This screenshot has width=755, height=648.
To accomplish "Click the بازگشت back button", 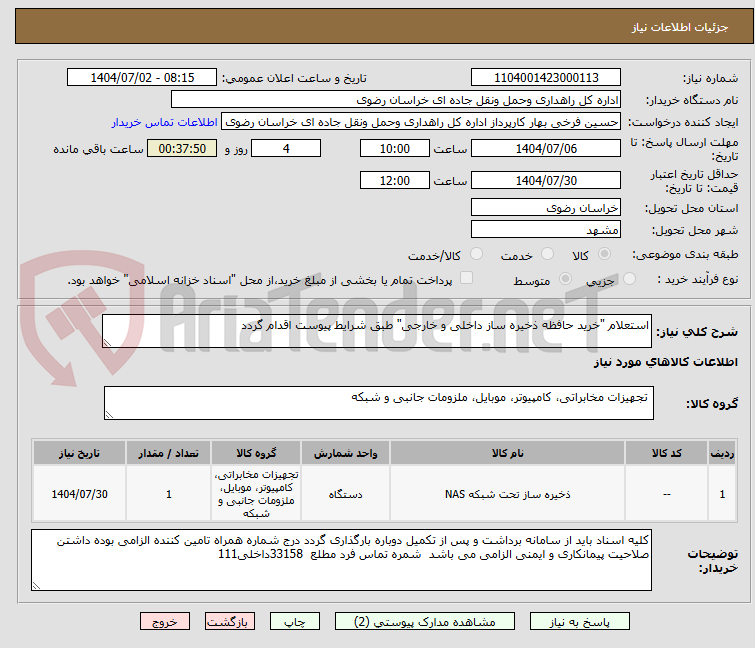I will (230, 621).
